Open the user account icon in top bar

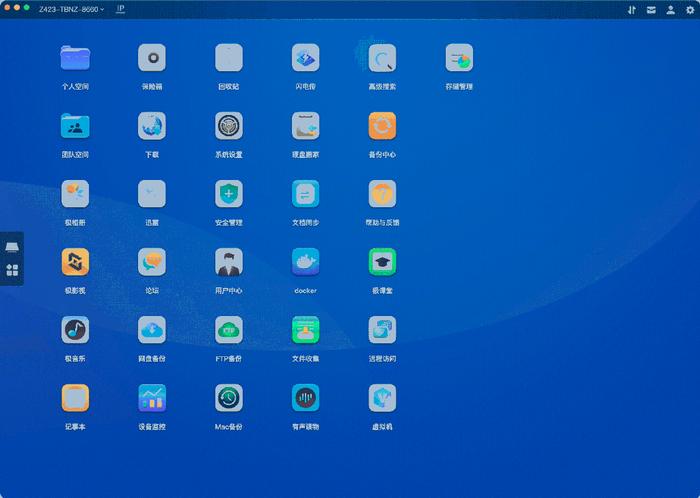671,10
